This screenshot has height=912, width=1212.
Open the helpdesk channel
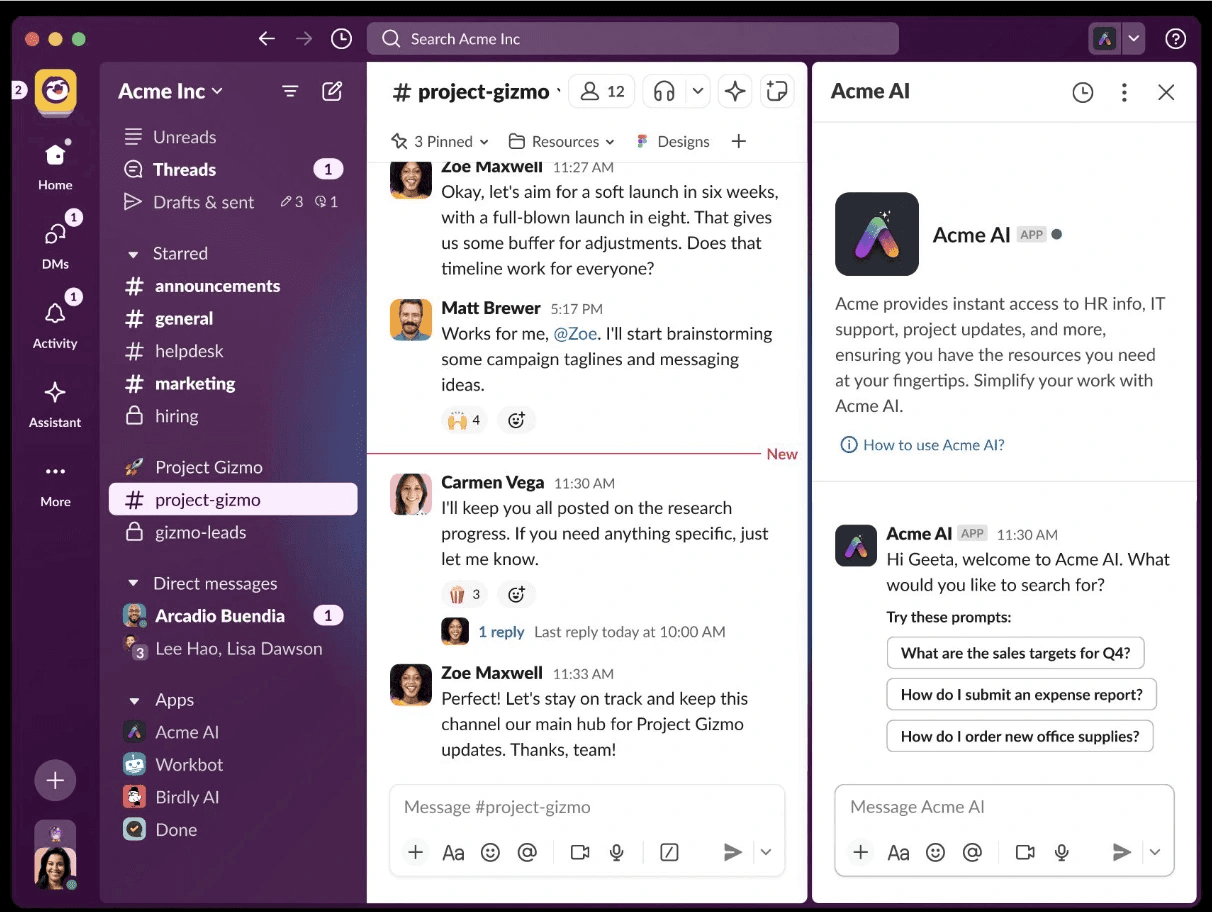click(233, 351)
